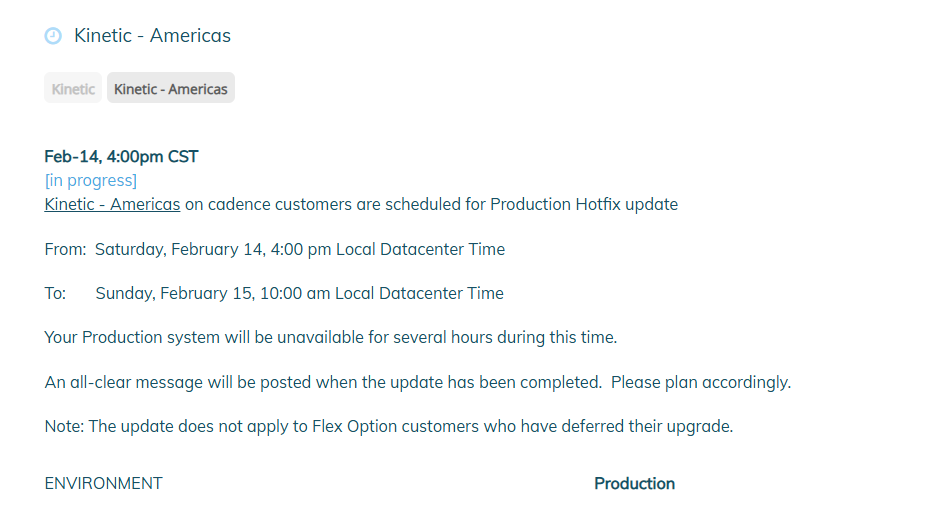Click Local Datacenter Time in To line
941x518 pixels.
tap(419, 294)
